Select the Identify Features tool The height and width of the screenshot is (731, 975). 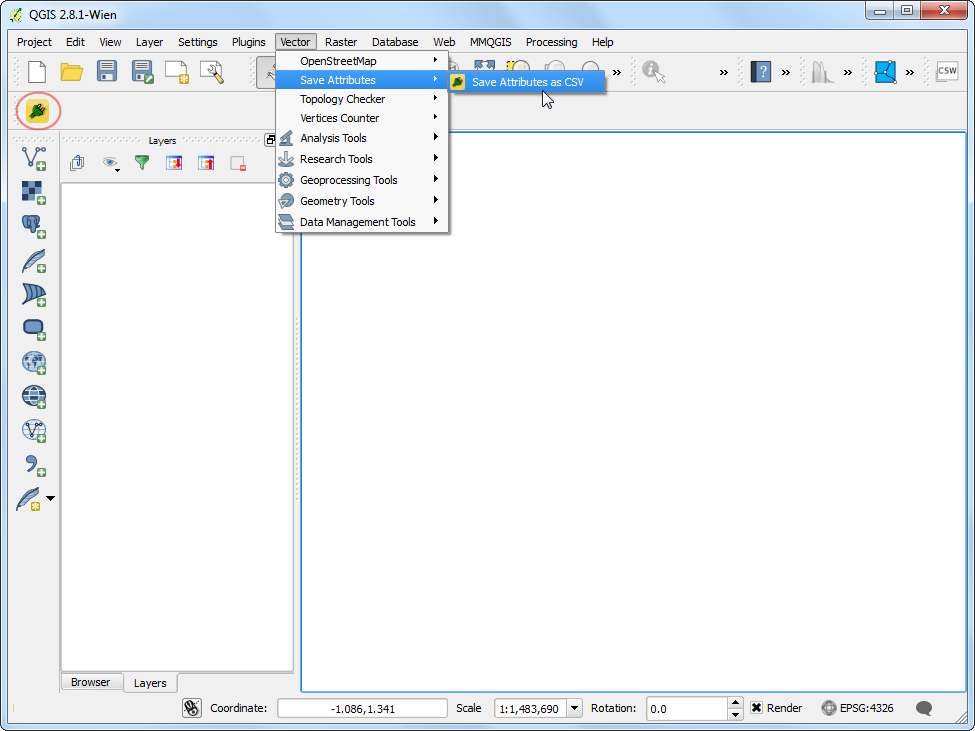pos(654,71)
